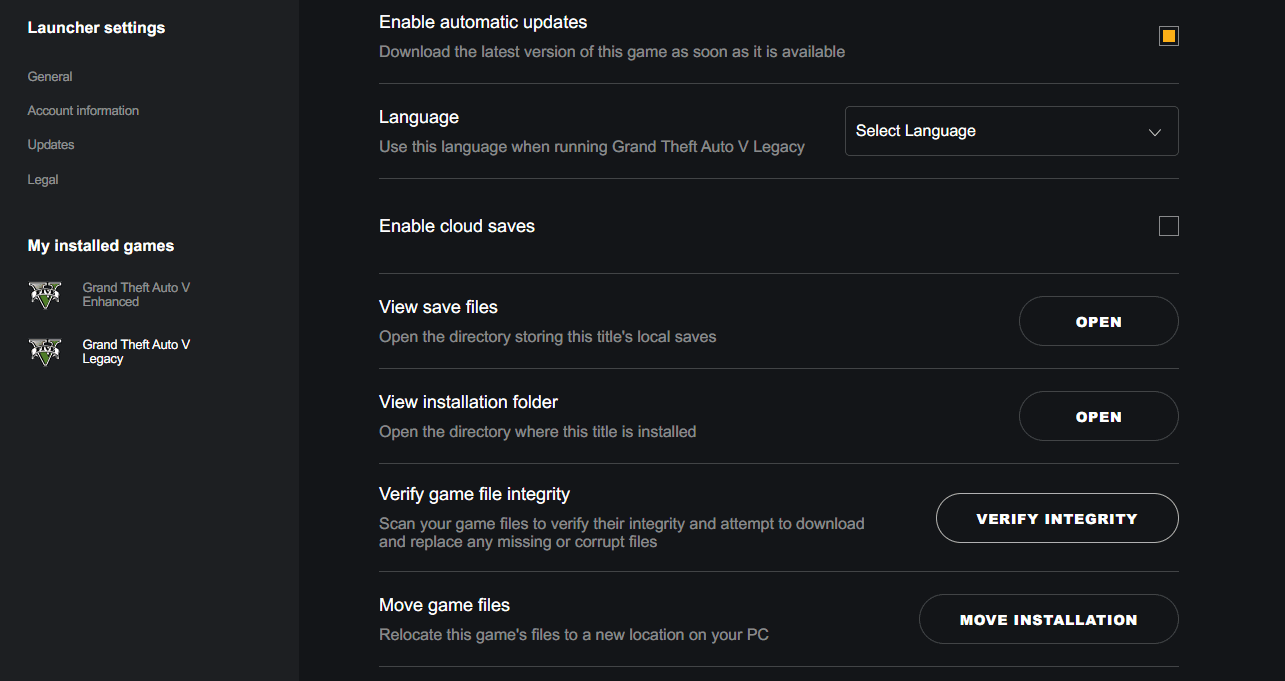Switch to the Updates settings page
Screen dimensions: 1285x681
[x=51, y=145]
